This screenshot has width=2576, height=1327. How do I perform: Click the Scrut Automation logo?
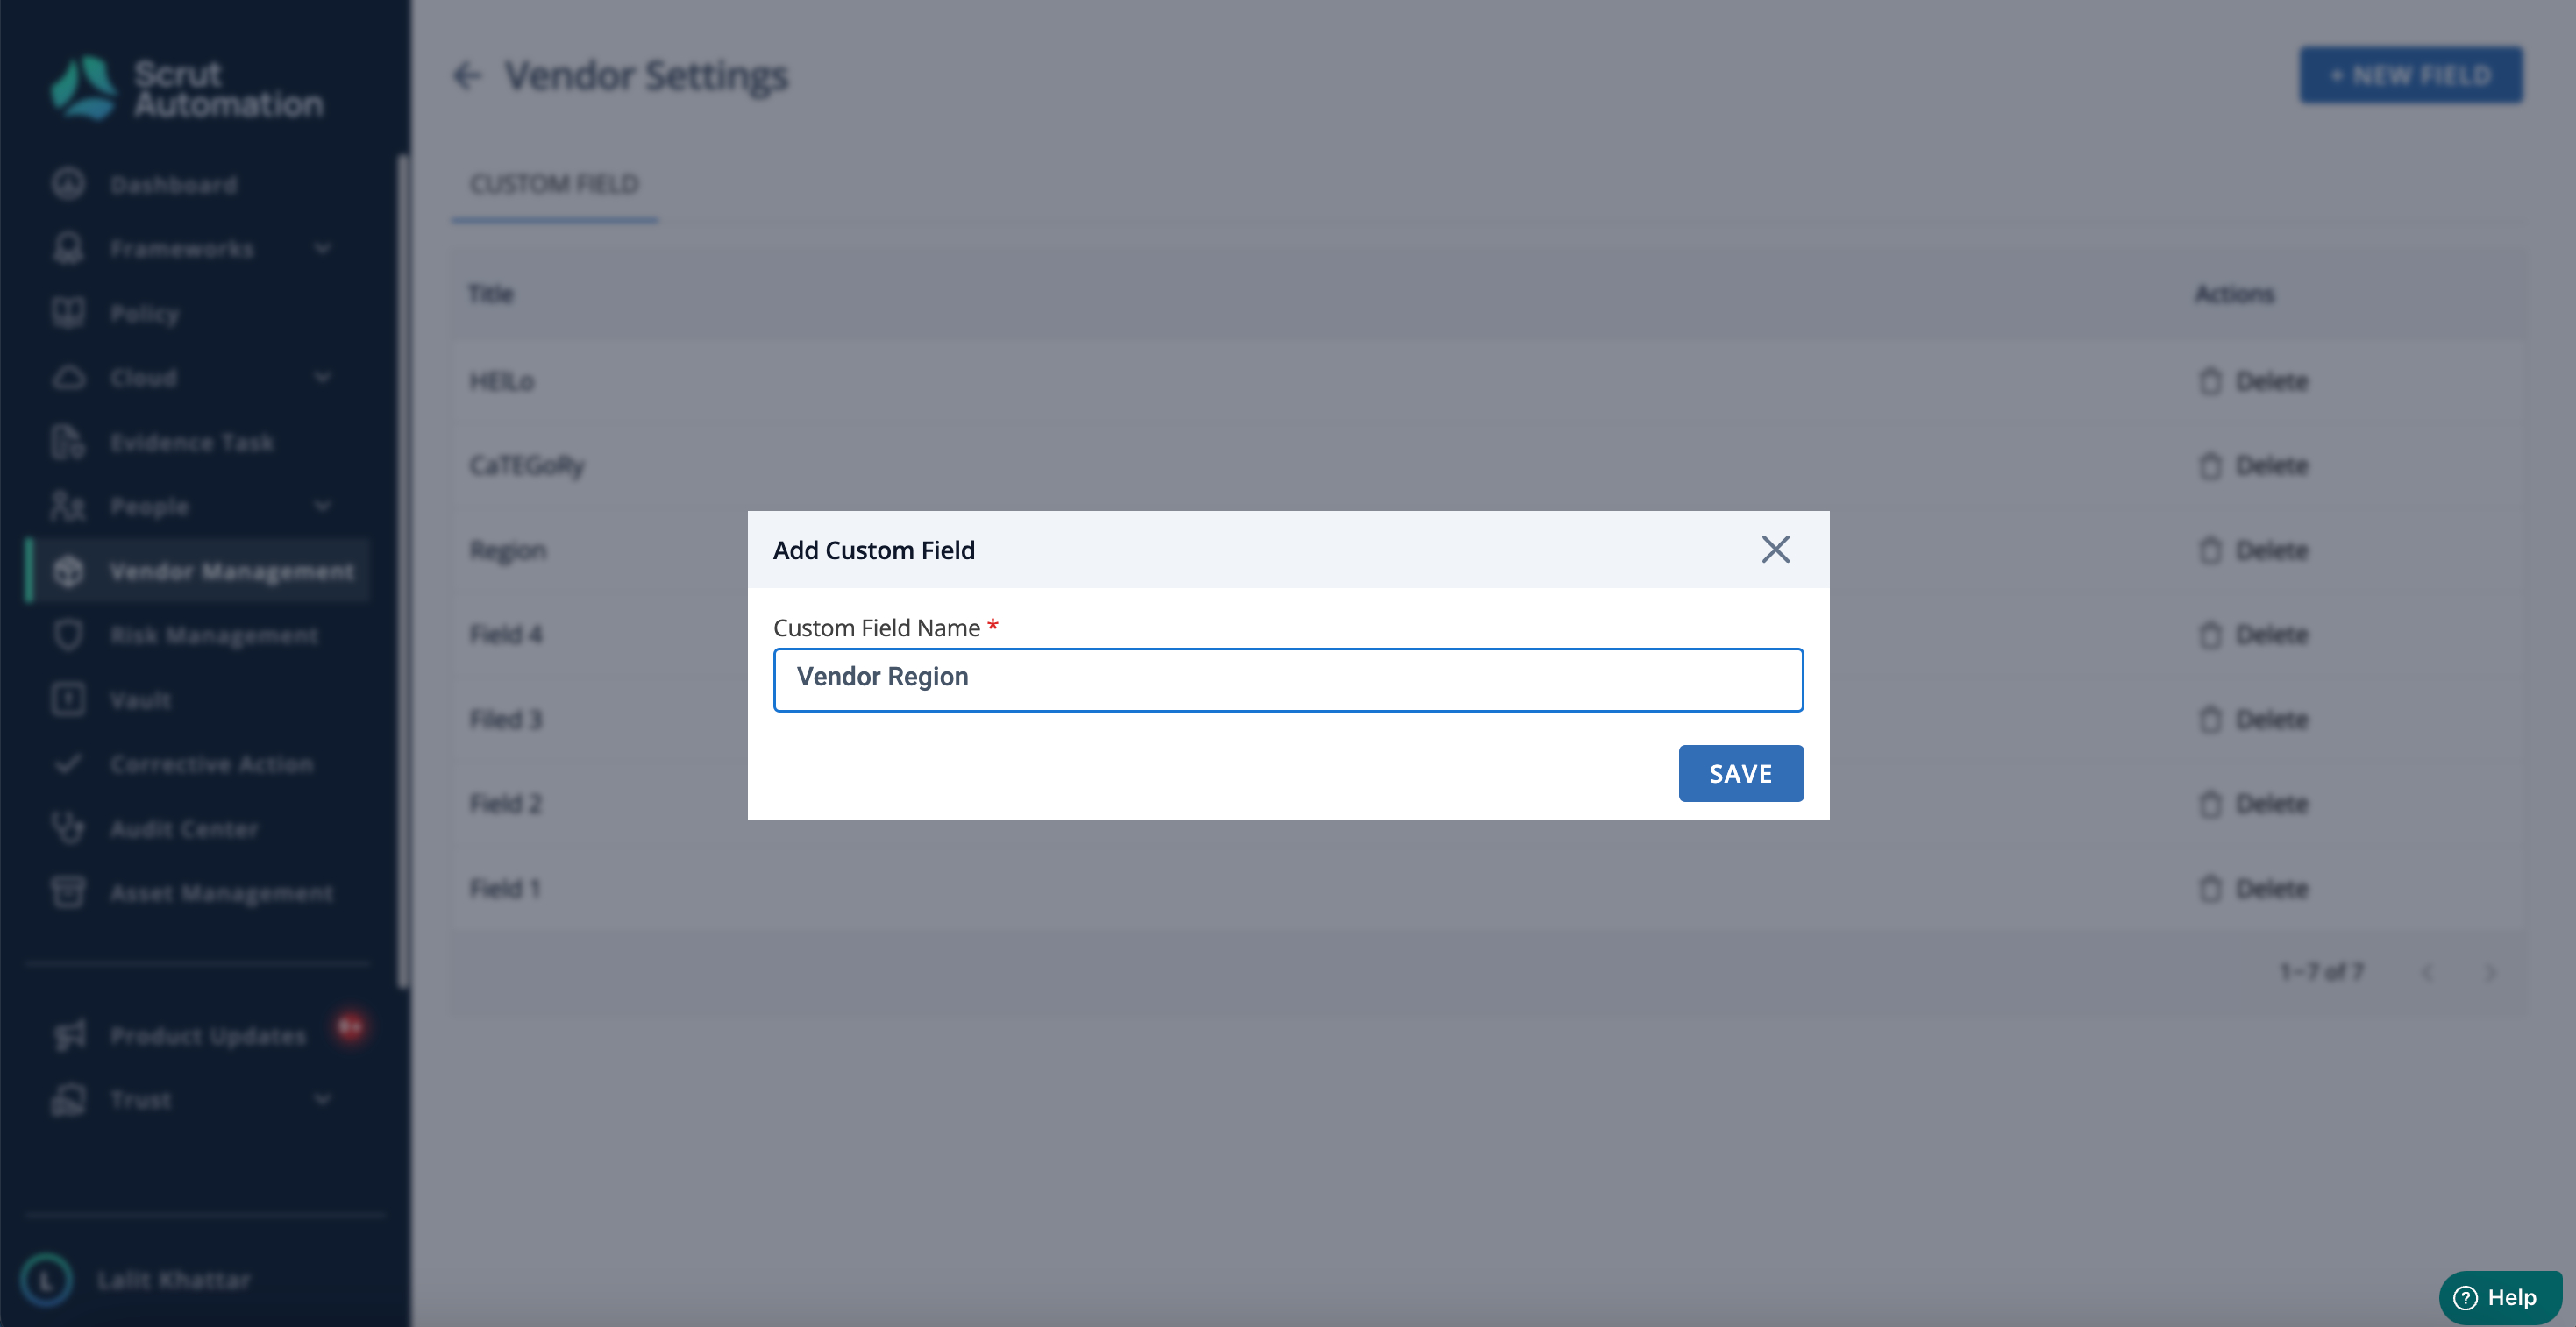point(187,88)
